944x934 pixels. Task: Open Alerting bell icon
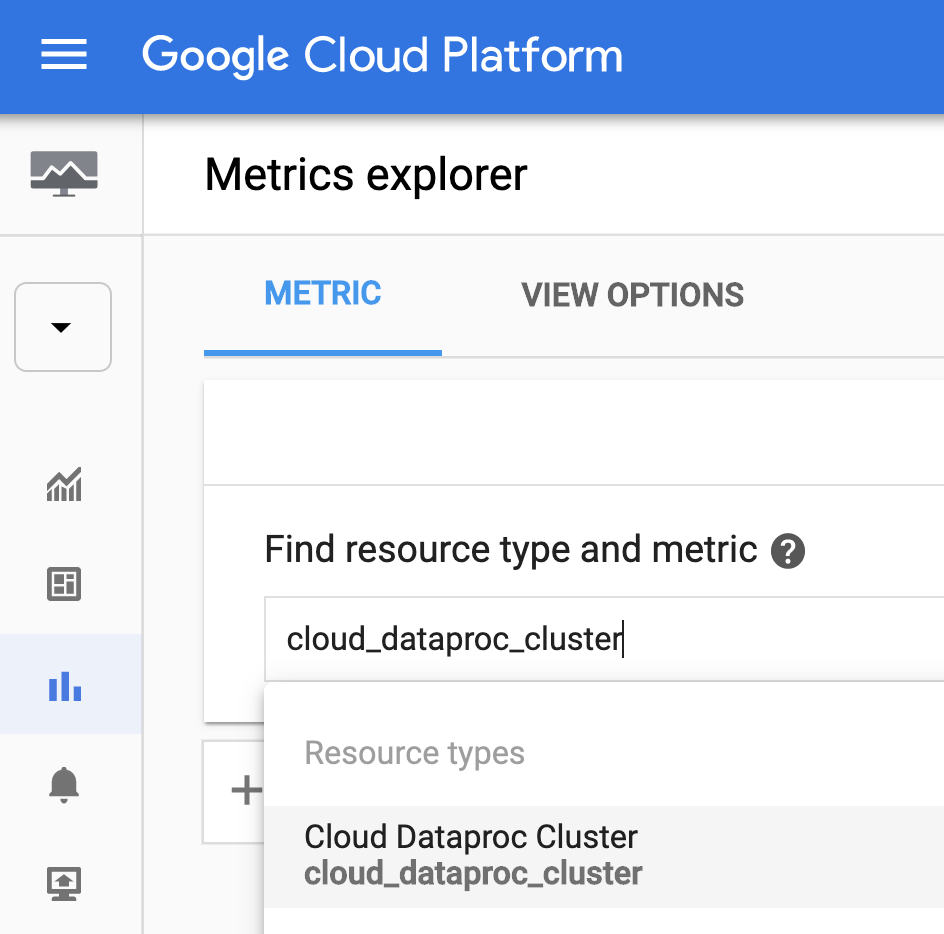(64, 785)
